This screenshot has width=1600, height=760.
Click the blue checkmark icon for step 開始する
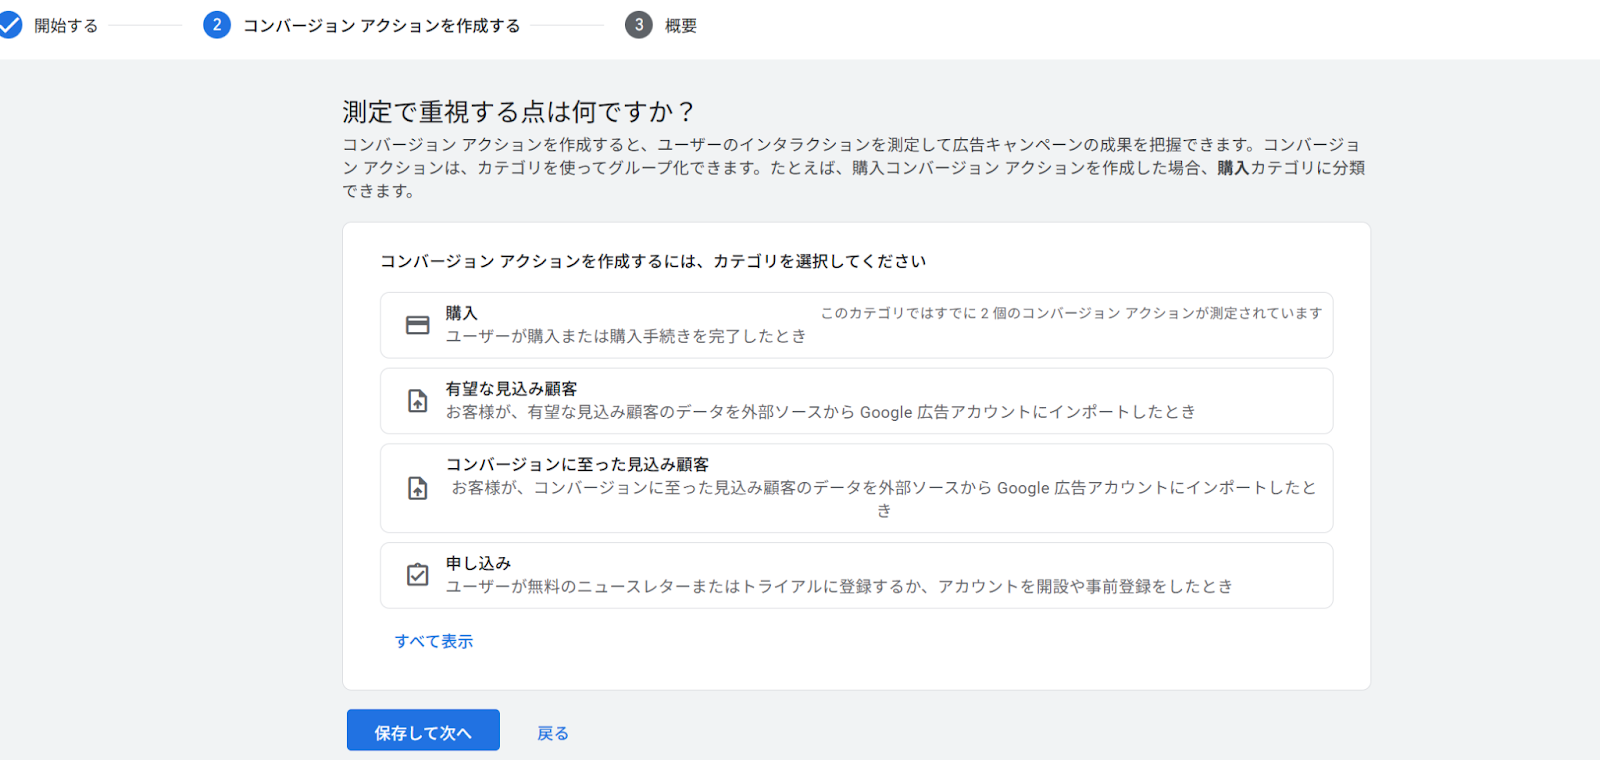tap(10, 25)
